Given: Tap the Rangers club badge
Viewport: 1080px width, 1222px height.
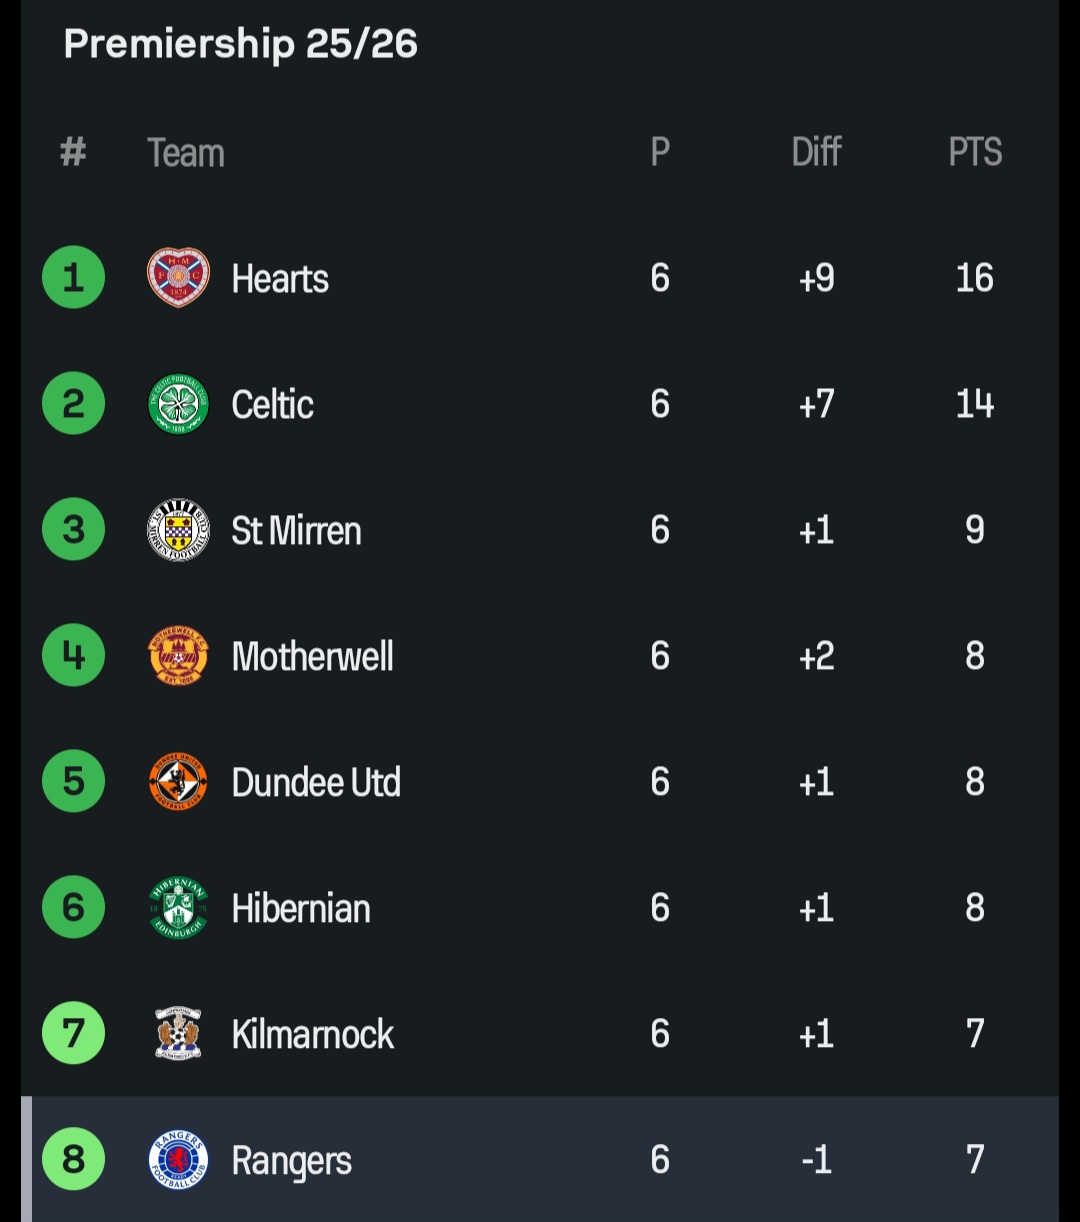Looking at the screenshot, I should click(x=178, y=1160).
